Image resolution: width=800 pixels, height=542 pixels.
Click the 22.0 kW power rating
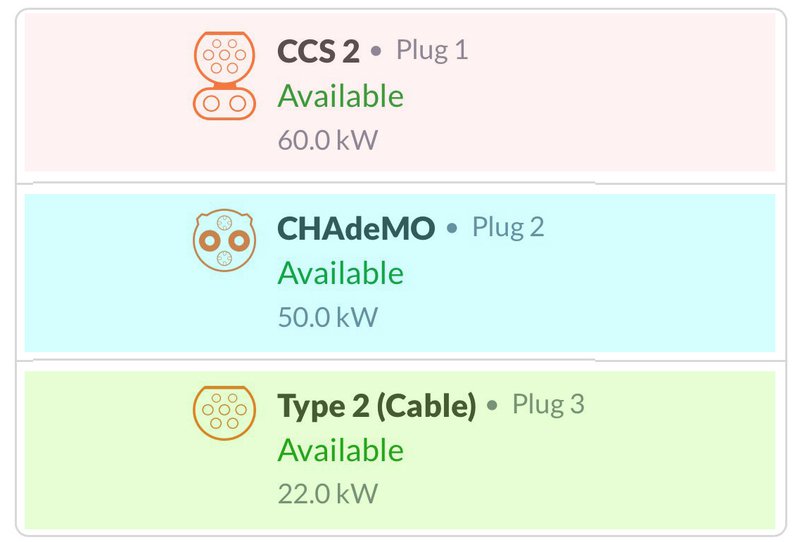[x=328, y=494]
